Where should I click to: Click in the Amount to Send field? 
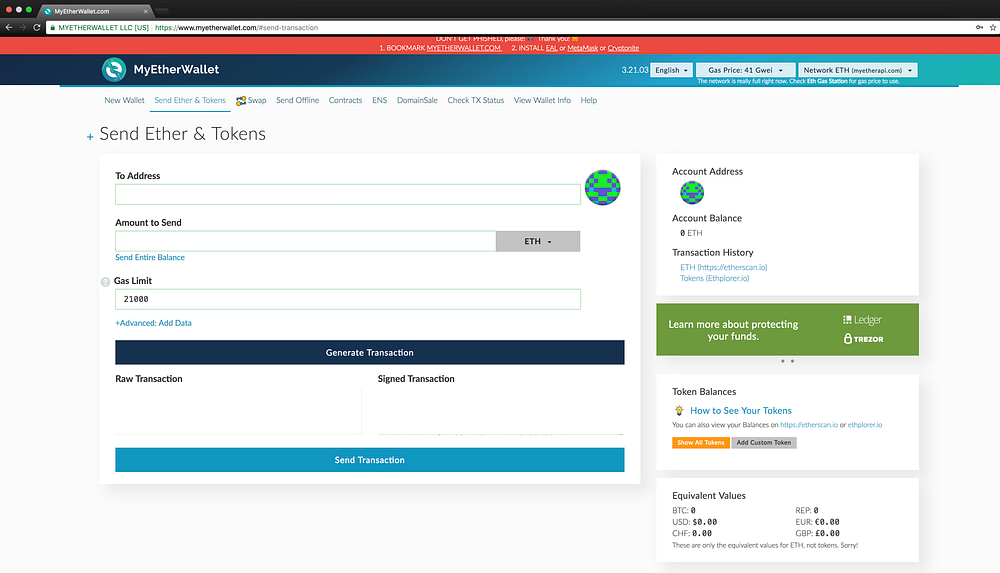(305, 241)
